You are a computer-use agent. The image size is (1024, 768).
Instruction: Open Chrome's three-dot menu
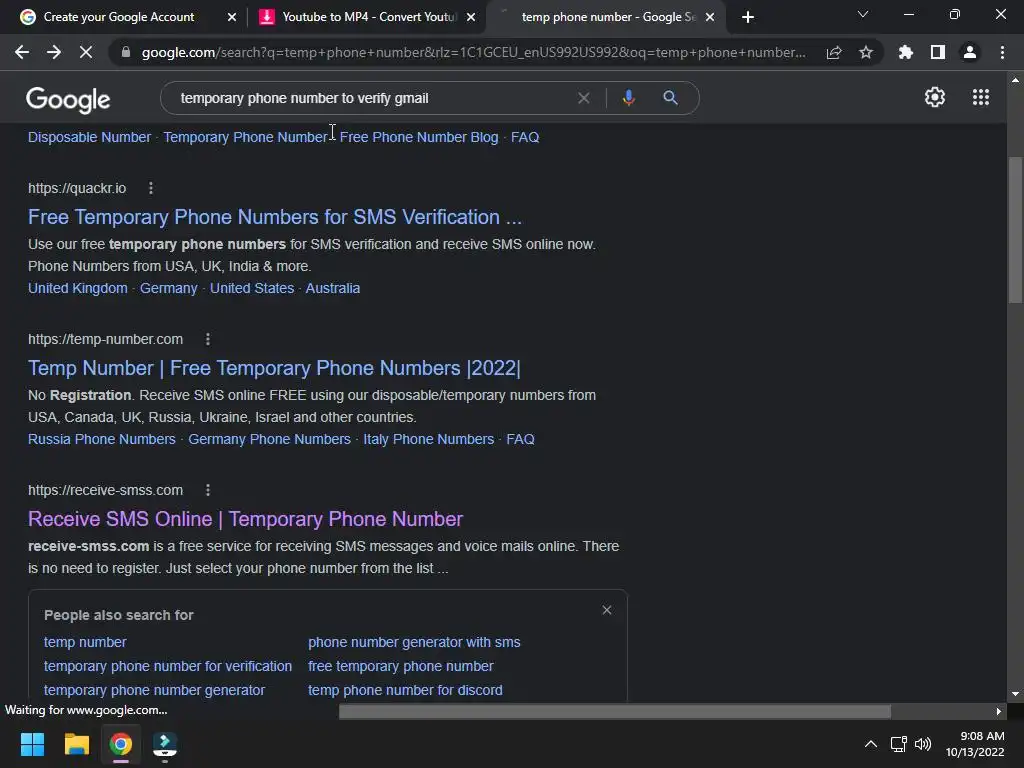pos(1002,52)
